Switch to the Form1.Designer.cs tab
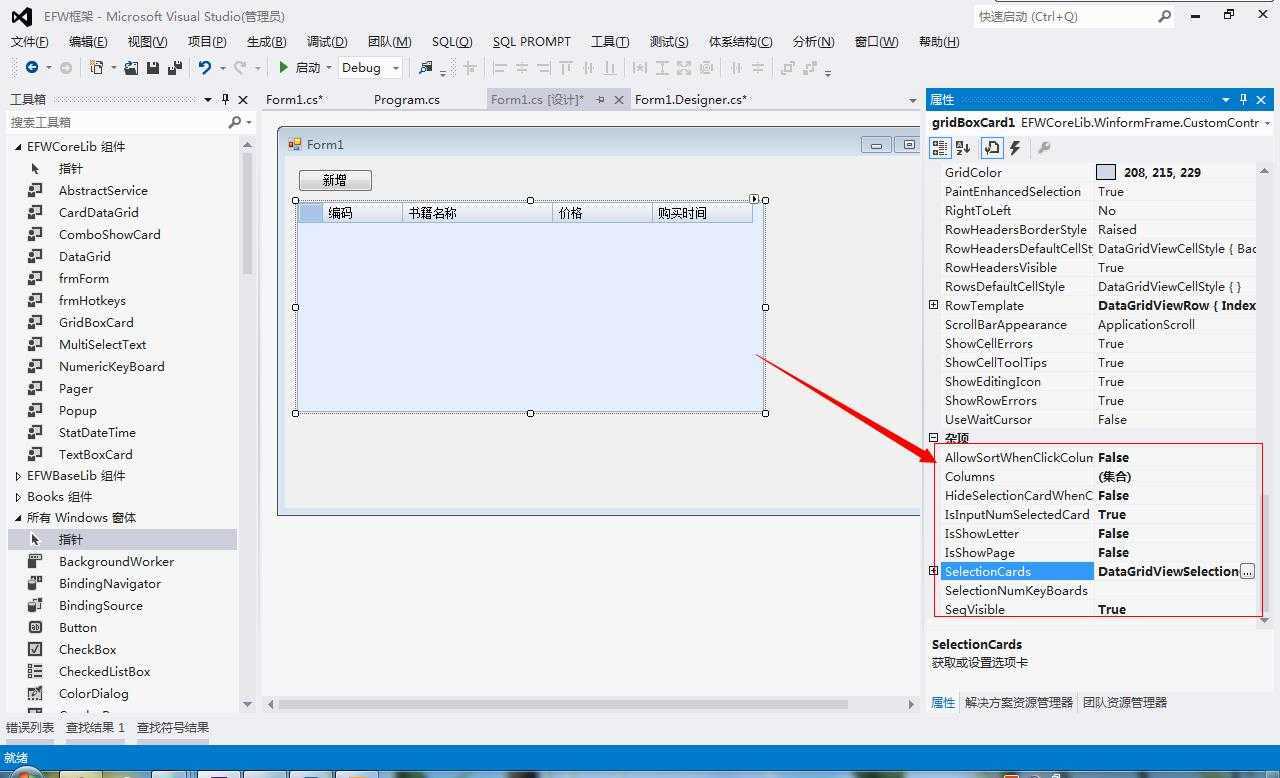1280x778 pixels. [690, 99]
